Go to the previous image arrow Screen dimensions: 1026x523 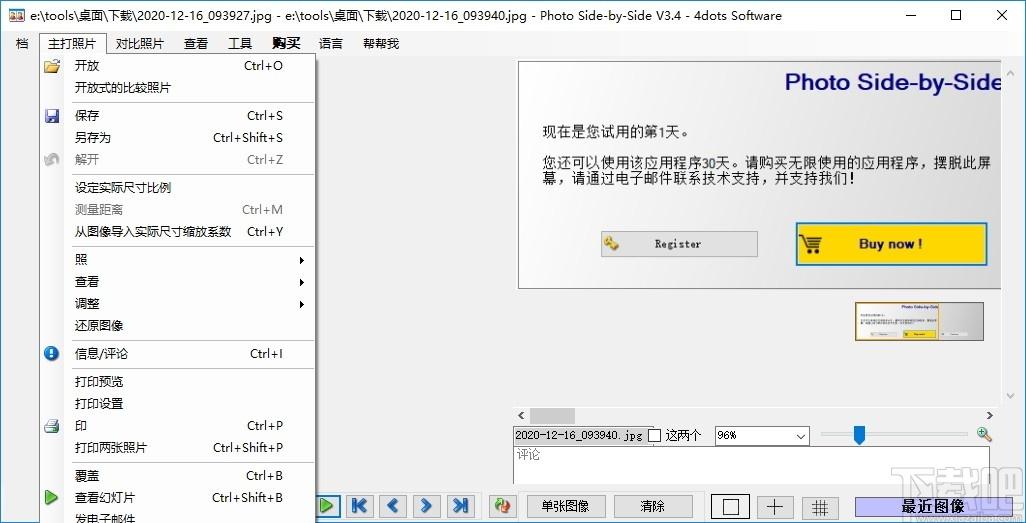coord(392,506)
